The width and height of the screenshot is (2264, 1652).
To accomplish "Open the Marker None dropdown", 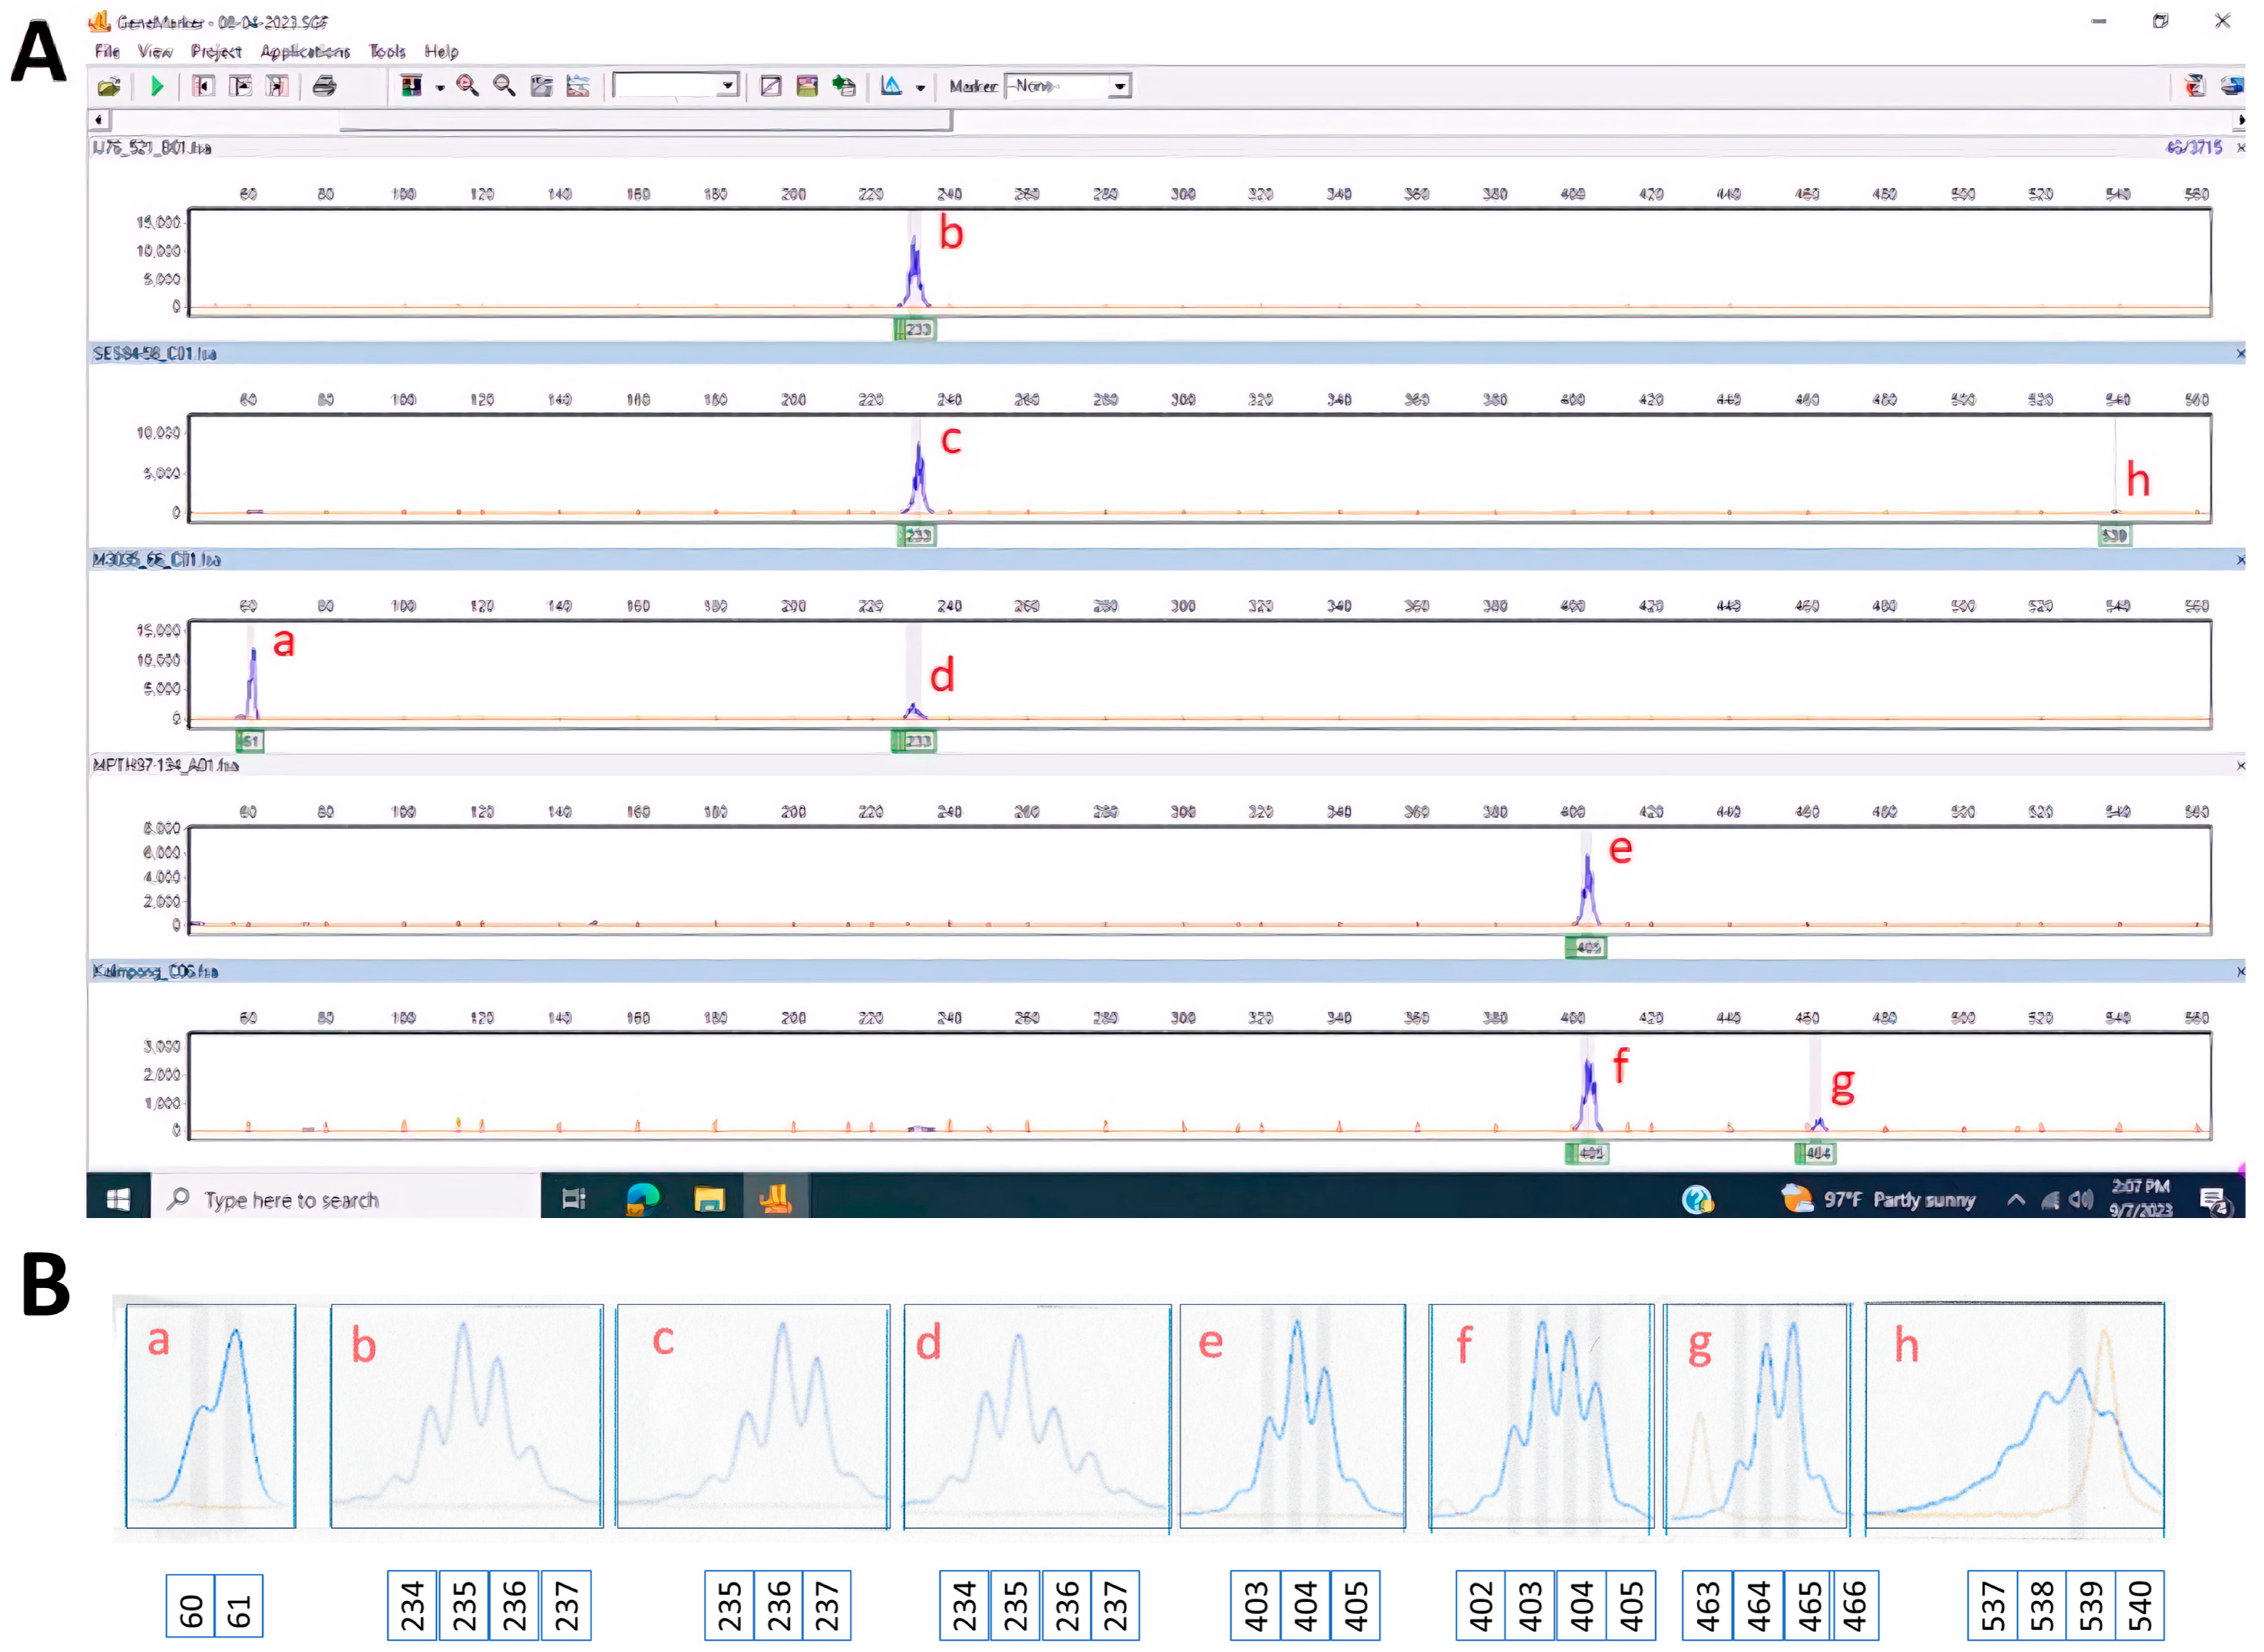I will tap(1120, 87).
